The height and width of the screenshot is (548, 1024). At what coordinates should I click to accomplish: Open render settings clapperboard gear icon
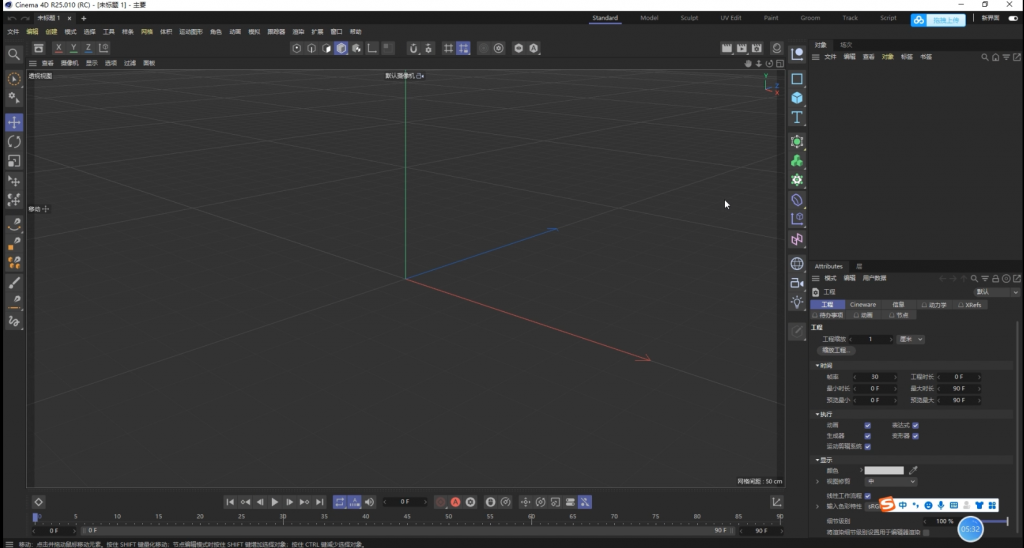click(756, 48)
